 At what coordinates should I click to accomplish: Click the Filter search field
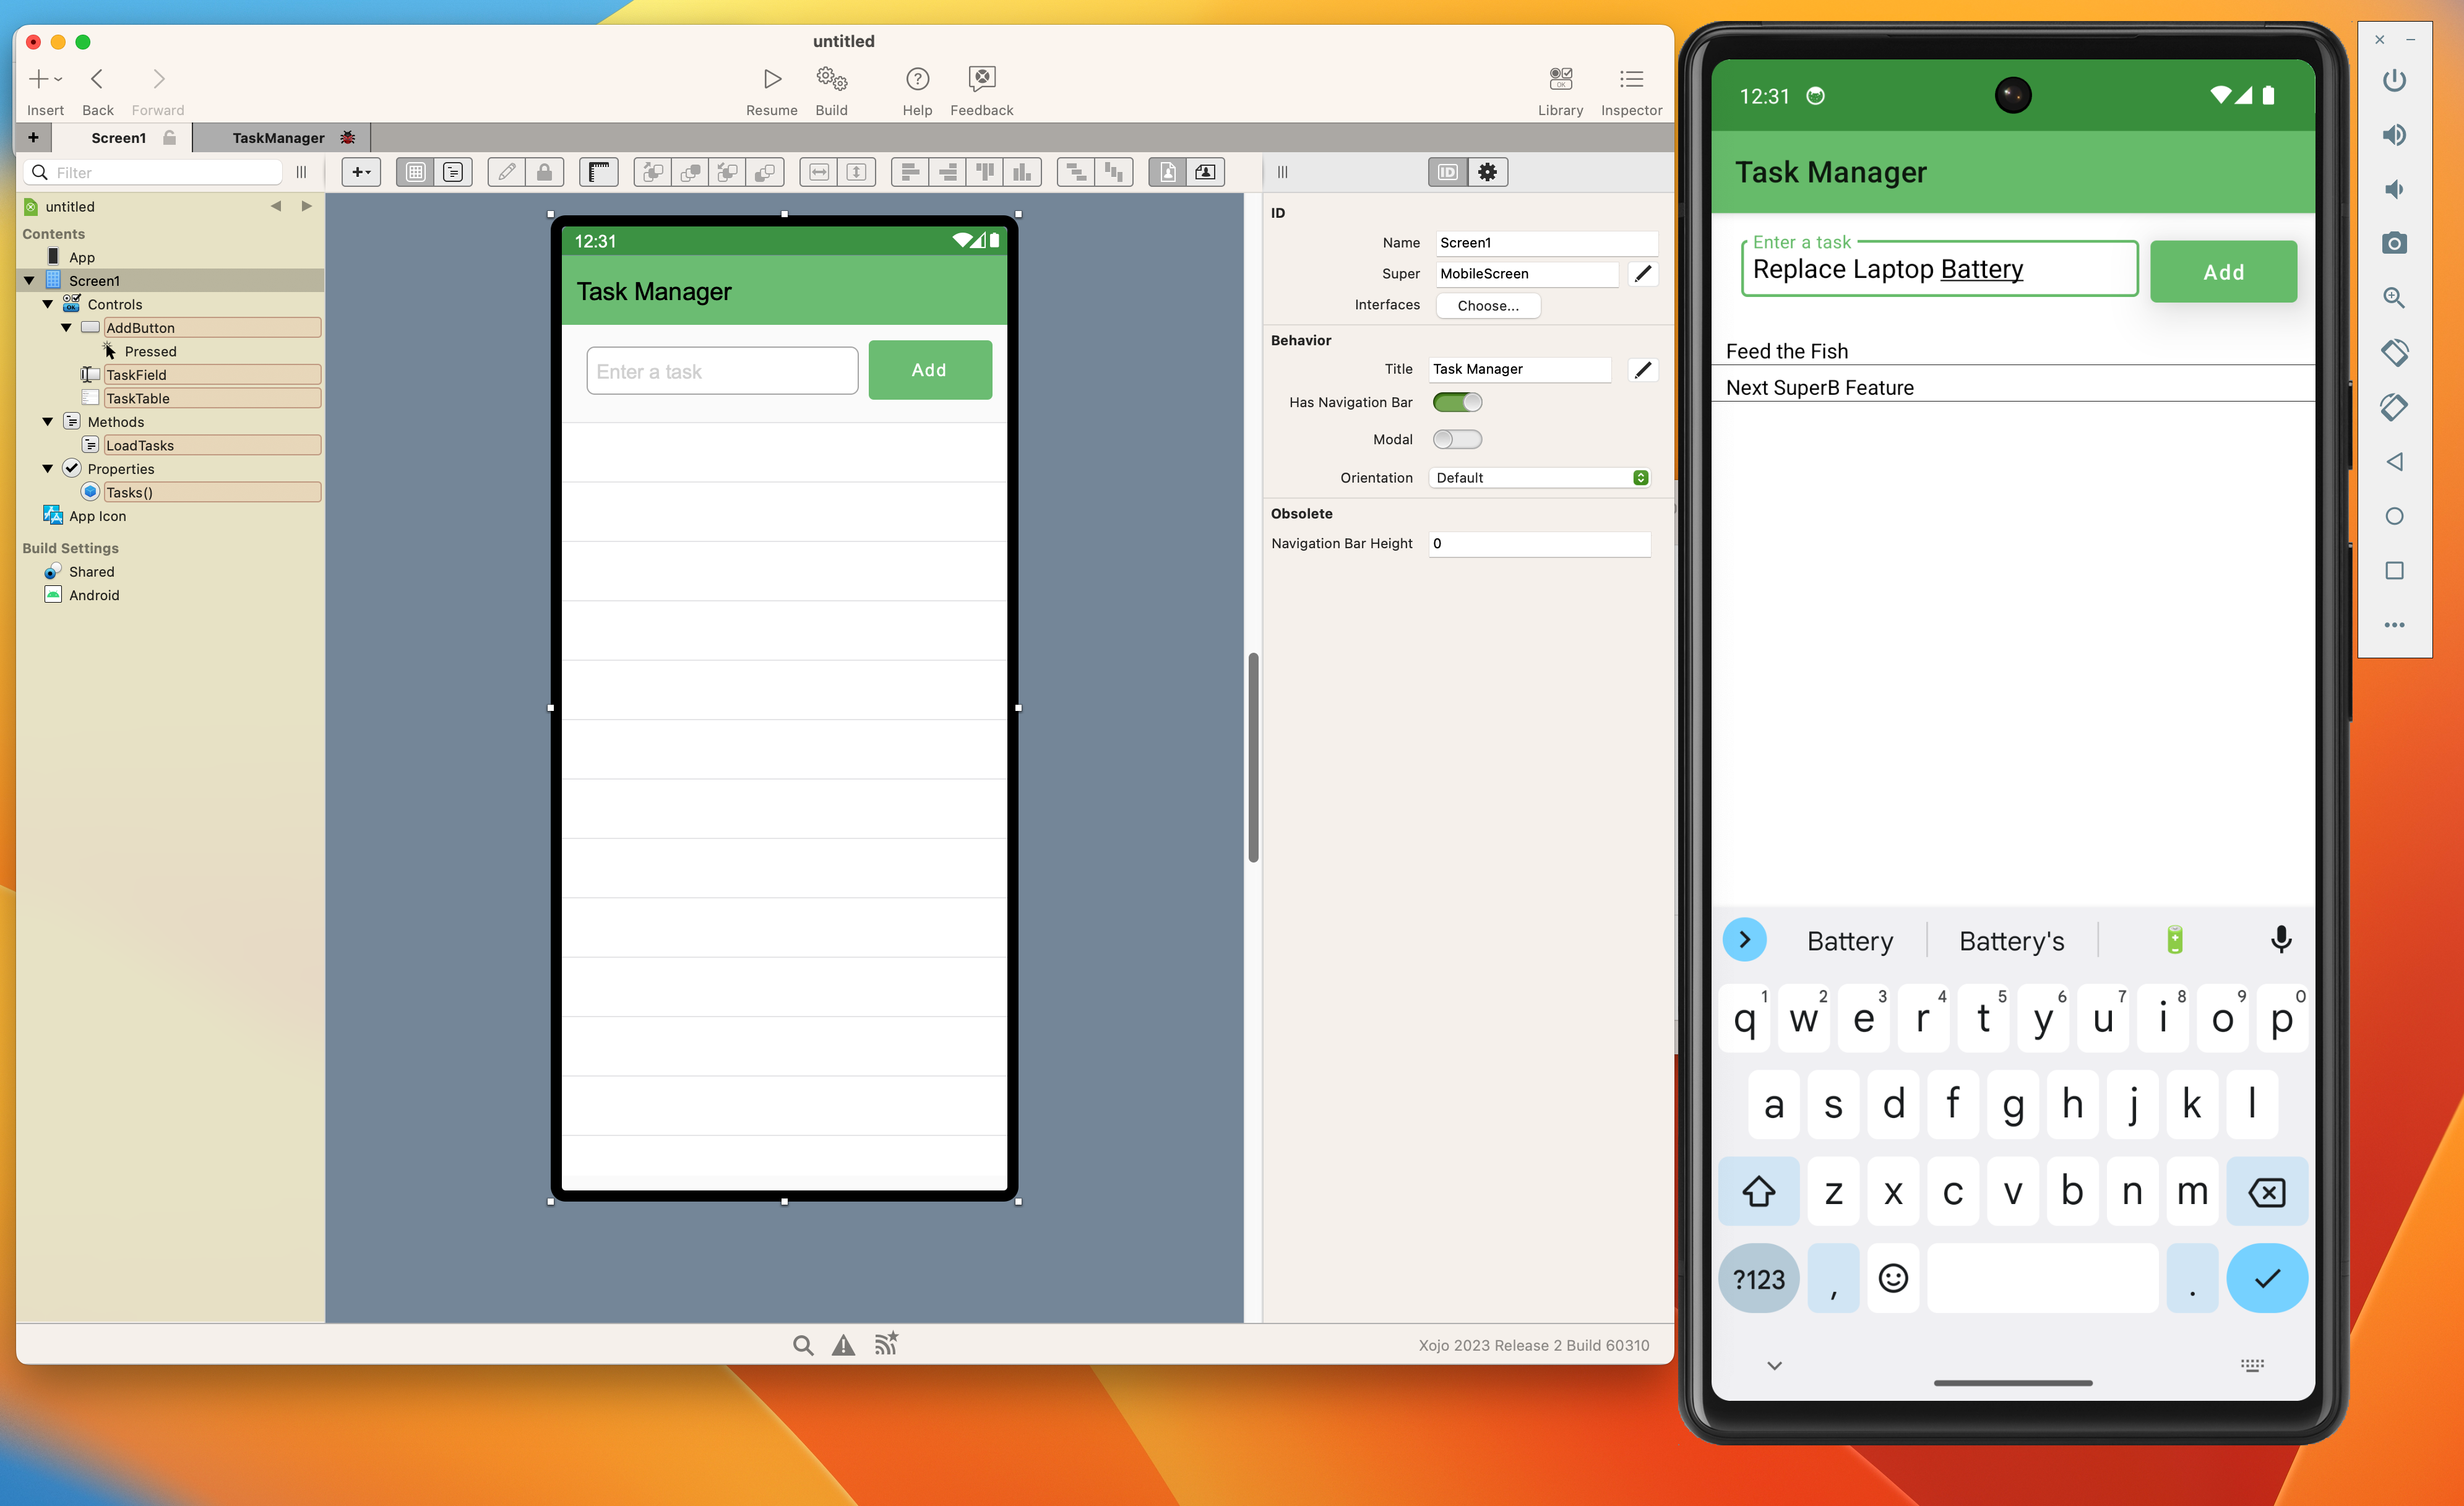pyautogui.click(x=153, y=172)
